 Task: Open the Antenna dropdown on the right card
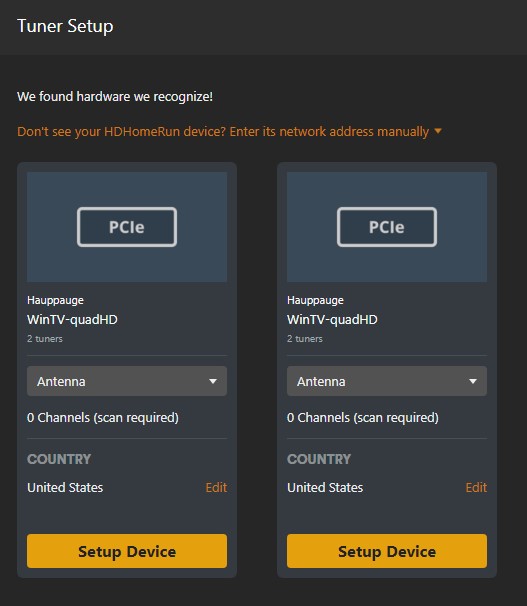tap(387, 381)
